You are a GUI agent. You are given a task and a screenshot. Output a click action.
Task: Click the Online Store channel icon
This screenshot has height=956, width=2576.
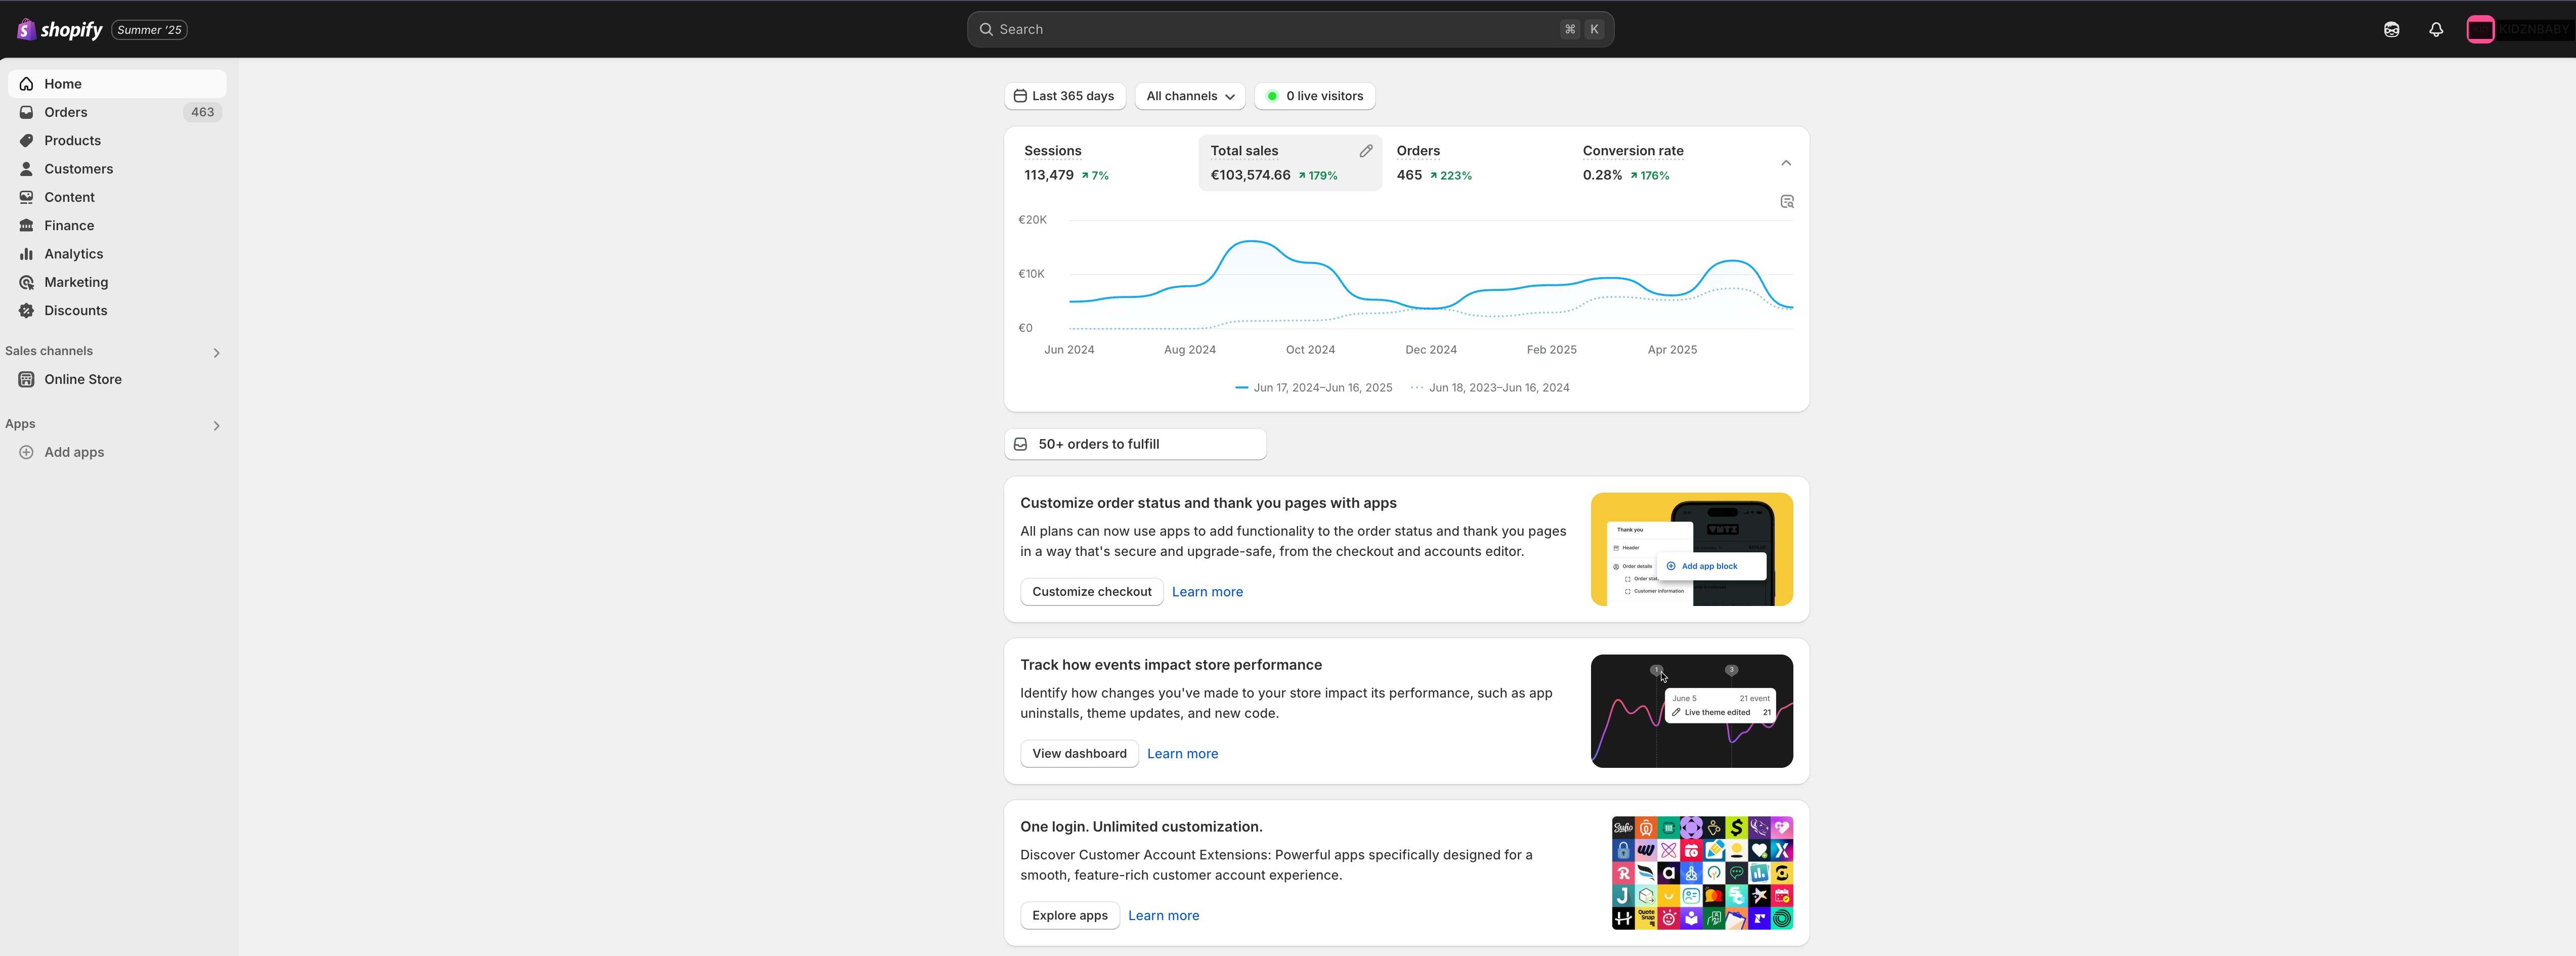pyautogui.click(x=26, y=379)
